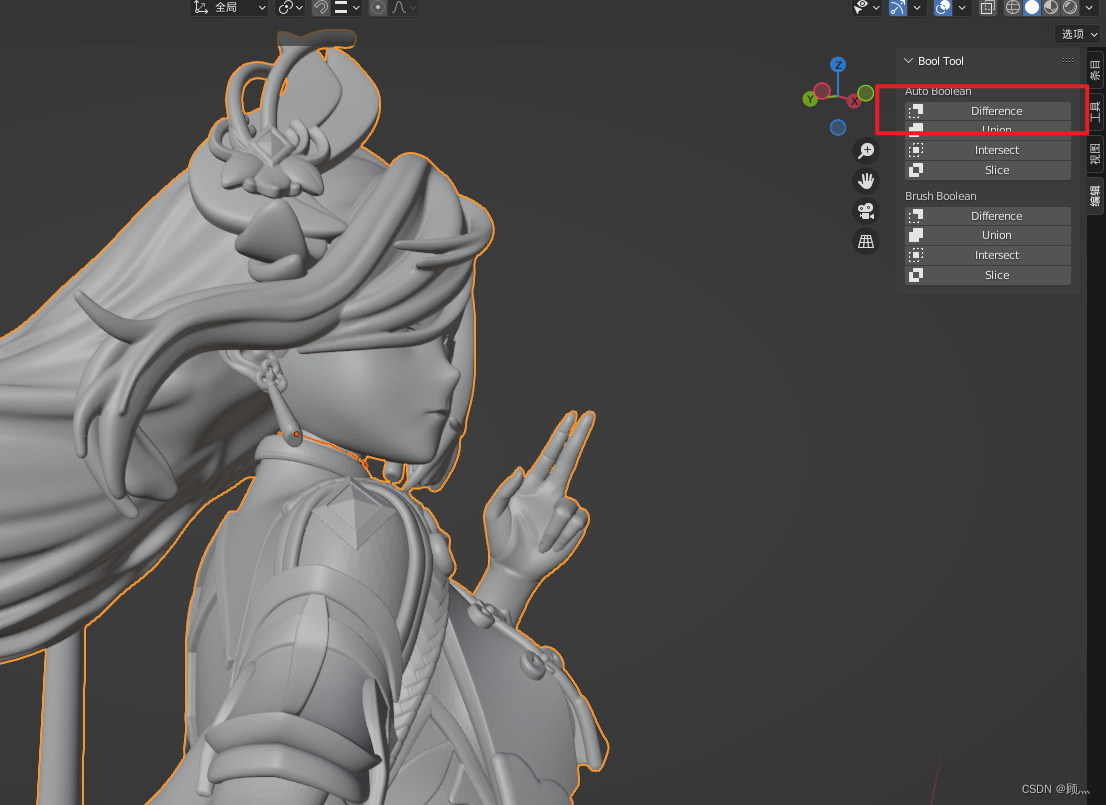Switch to rendered viewport shading
This screenshot has width=1106, height=805.
point(1070,7)
